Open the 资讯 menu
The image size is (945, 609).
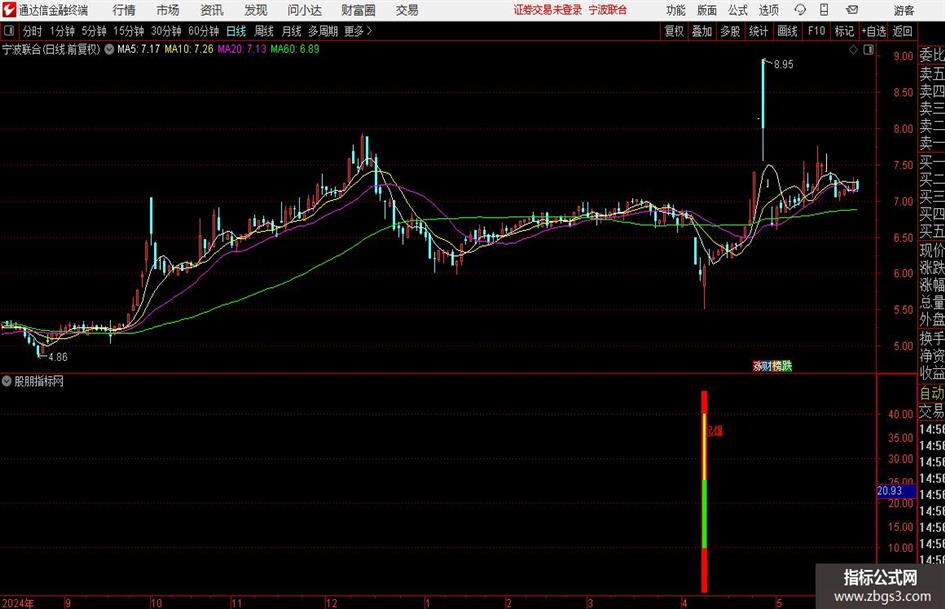pyautogui.click(x=212, y=10)
